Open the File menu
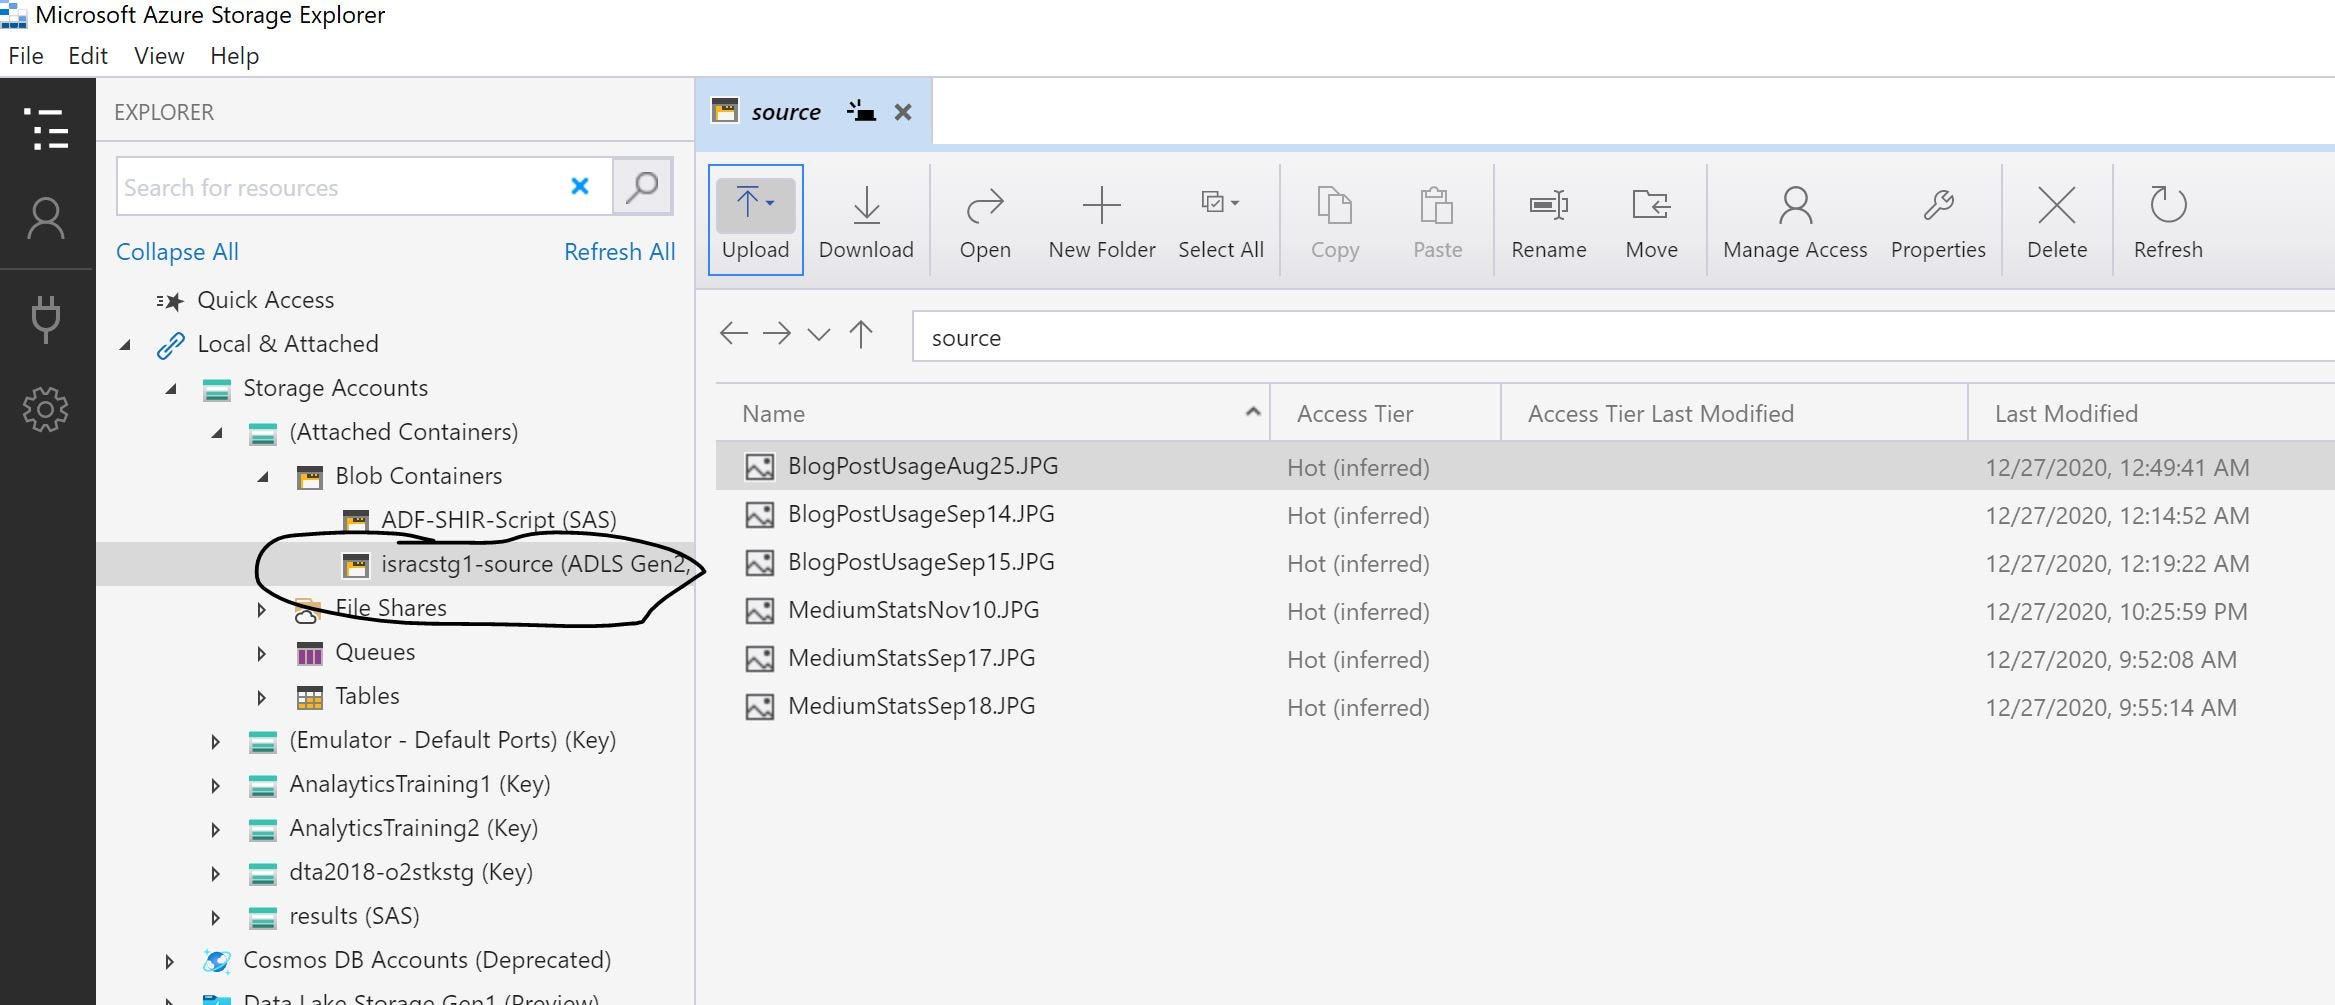Viewport: 2335px width, 1005px height. click(26, 56)
